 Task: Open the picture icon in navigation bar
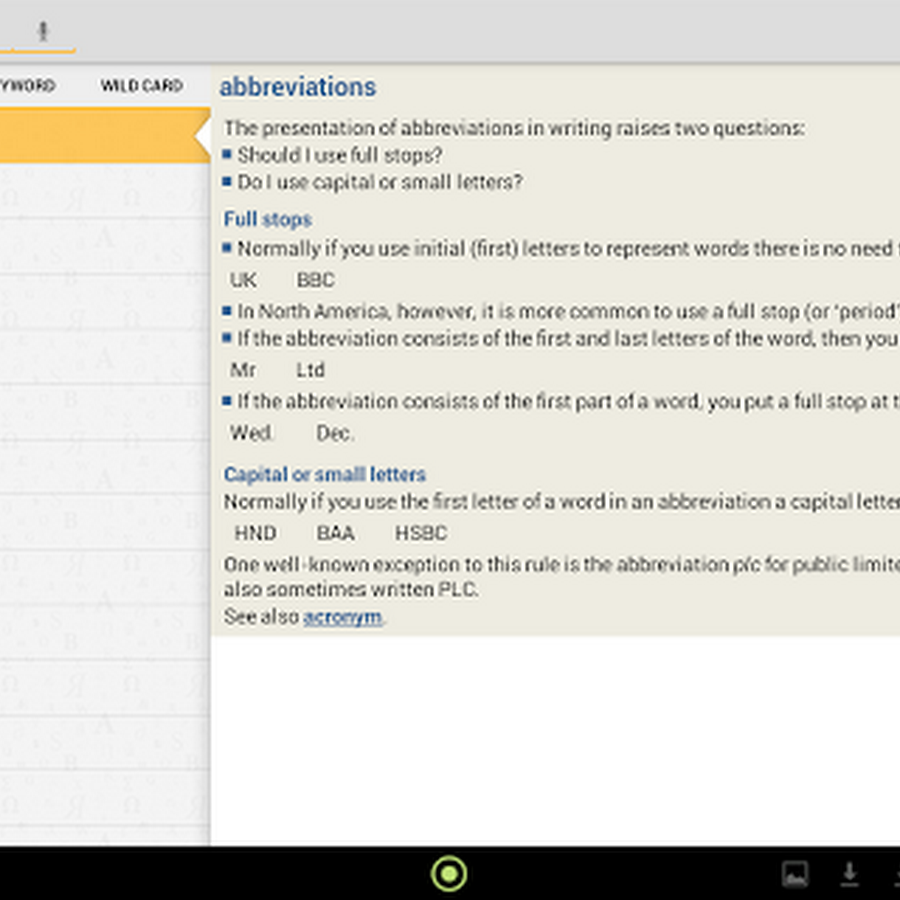tap(795, 874)
